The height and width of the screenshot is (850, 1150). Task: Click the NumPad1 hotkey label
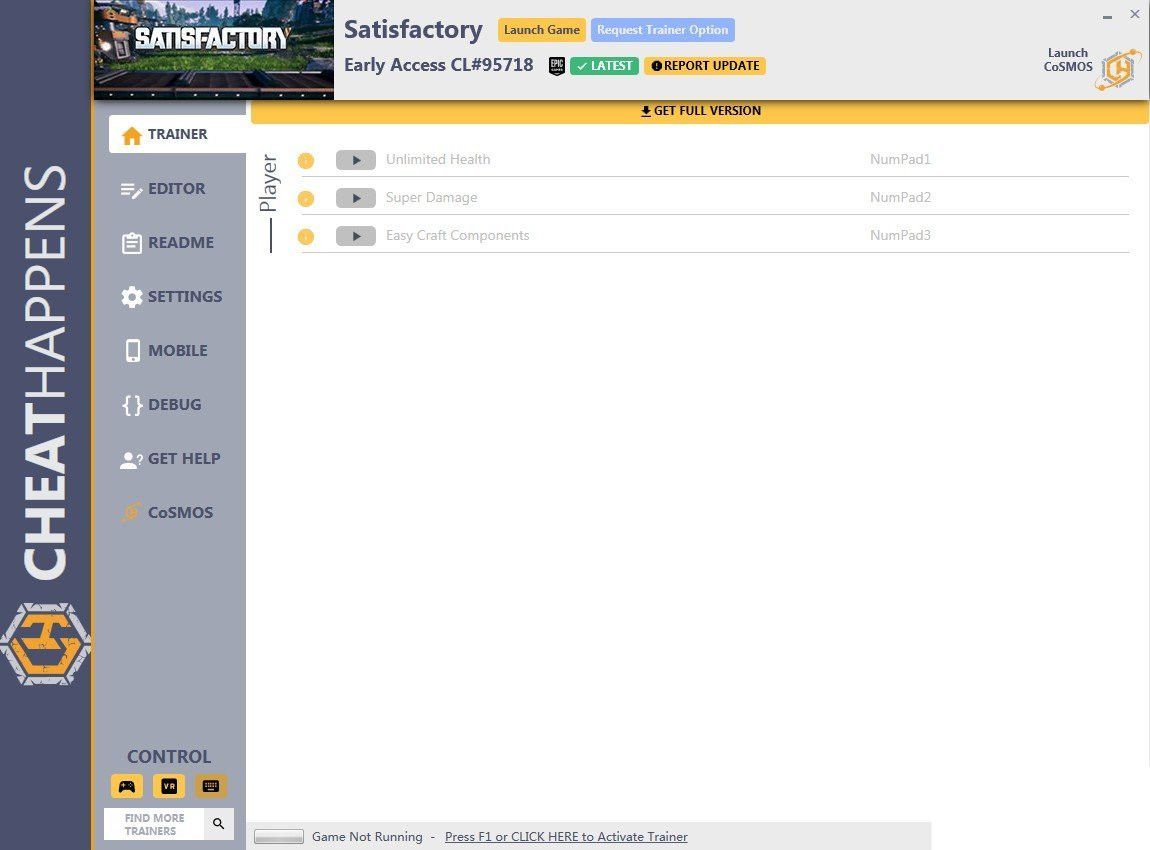tap(900, 159)
